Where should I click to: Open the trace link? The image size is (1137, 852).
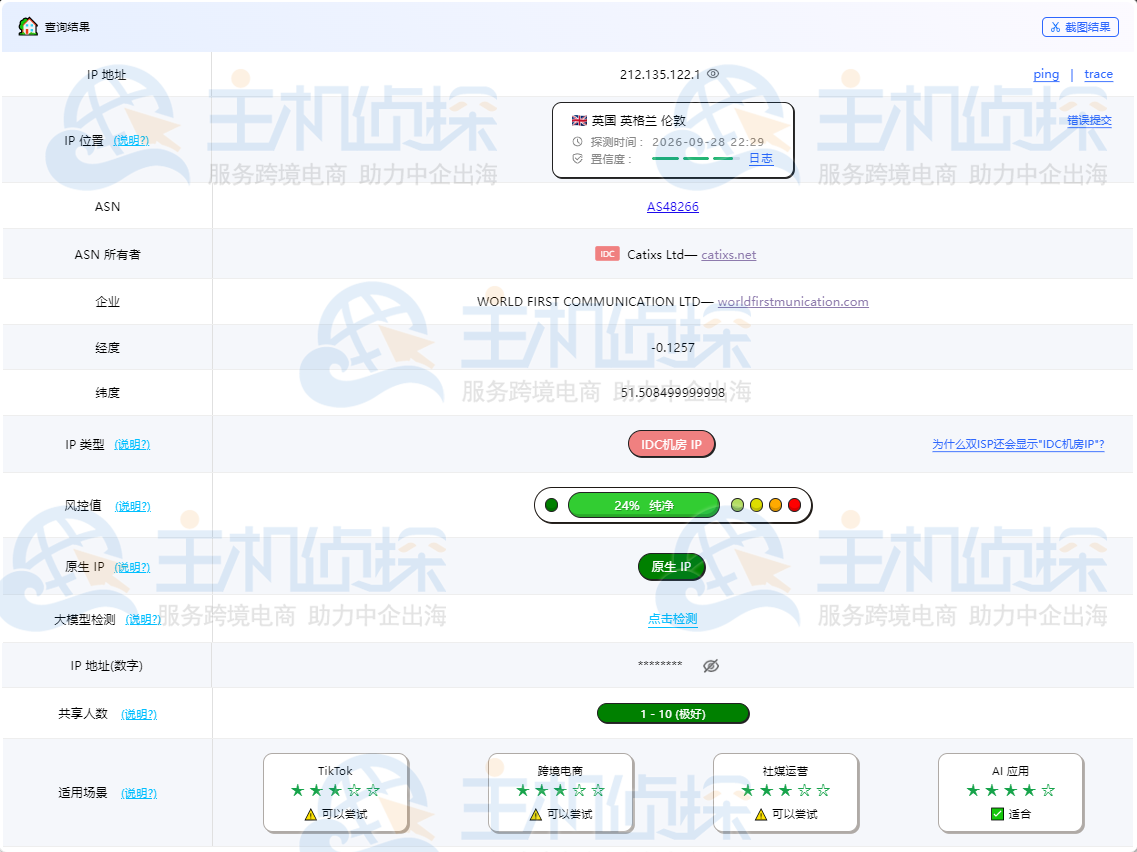(x=1098, y=74)
